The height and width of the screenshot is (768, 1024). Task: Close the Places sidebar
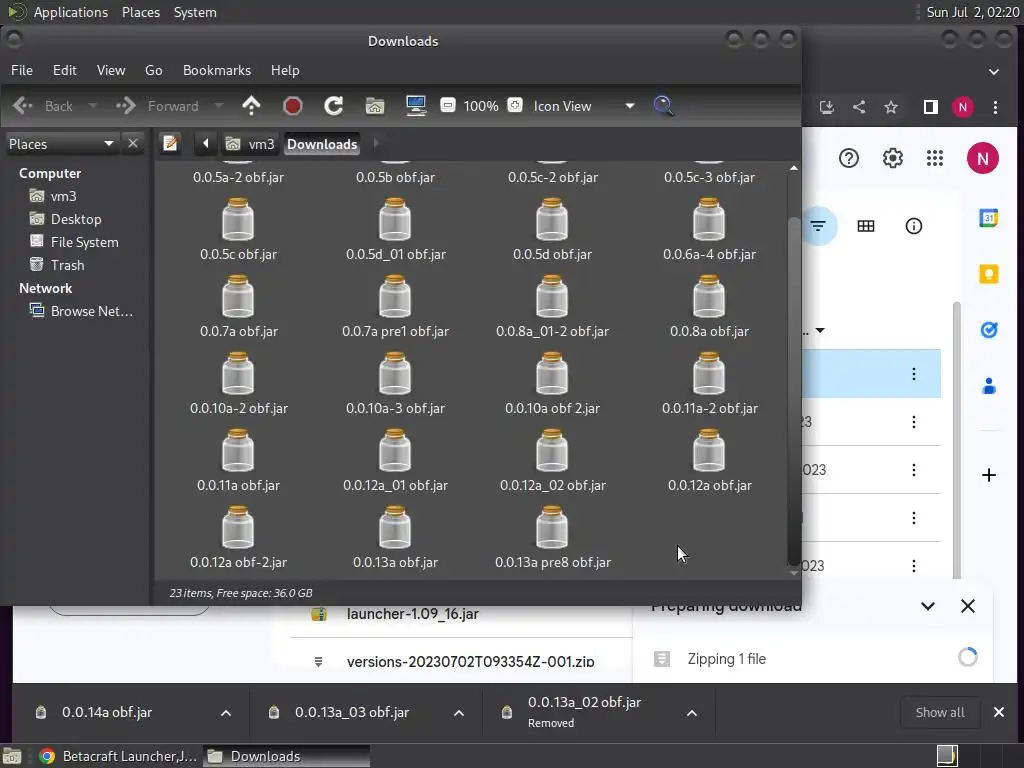pos(133,143)
